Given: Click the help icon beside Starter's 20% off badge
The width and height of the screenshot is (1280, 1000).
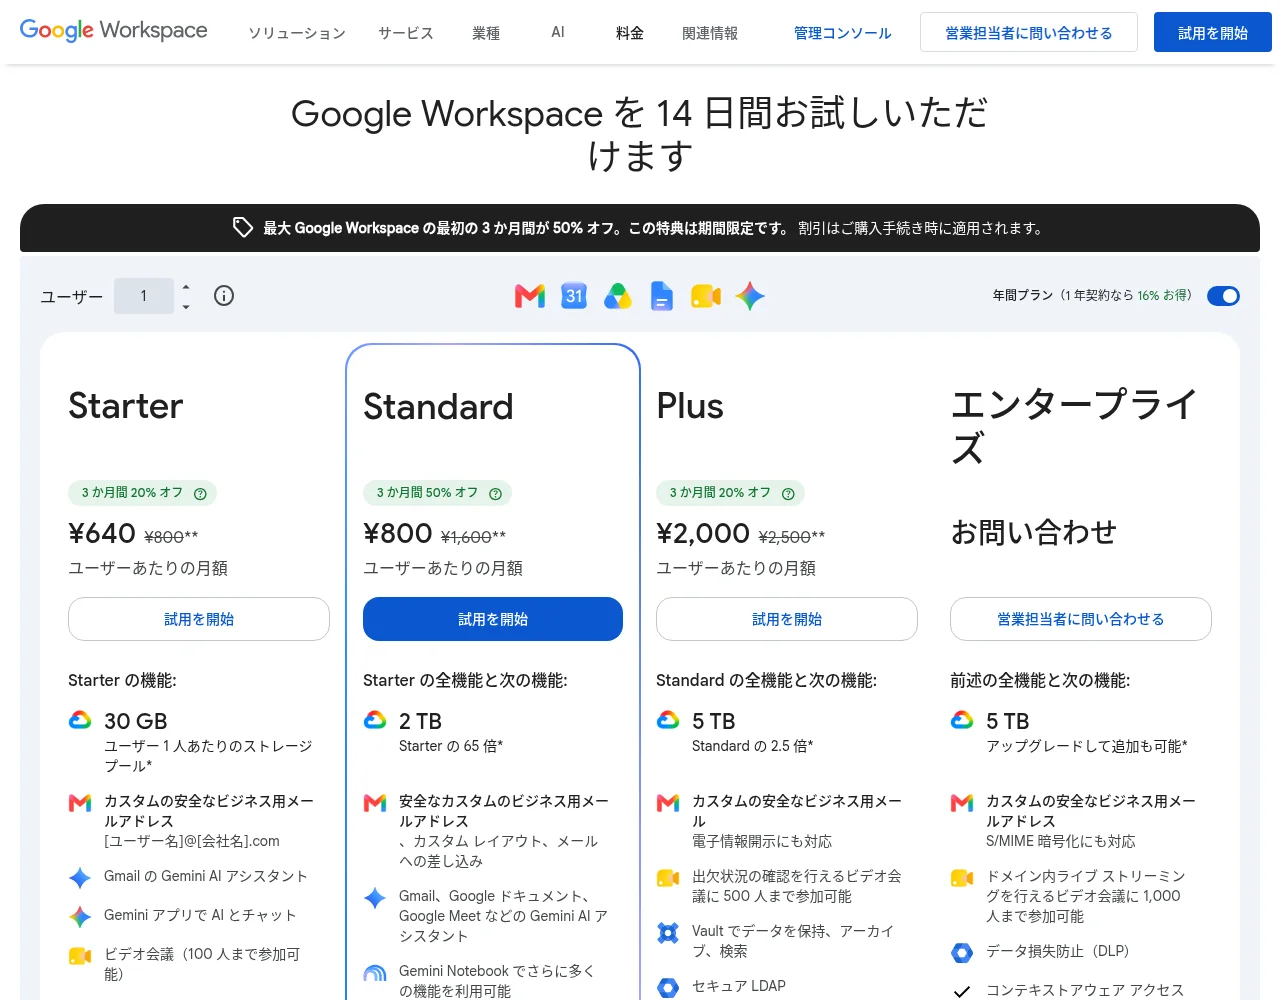Looking at the screenshot, I should pos(200,494).
